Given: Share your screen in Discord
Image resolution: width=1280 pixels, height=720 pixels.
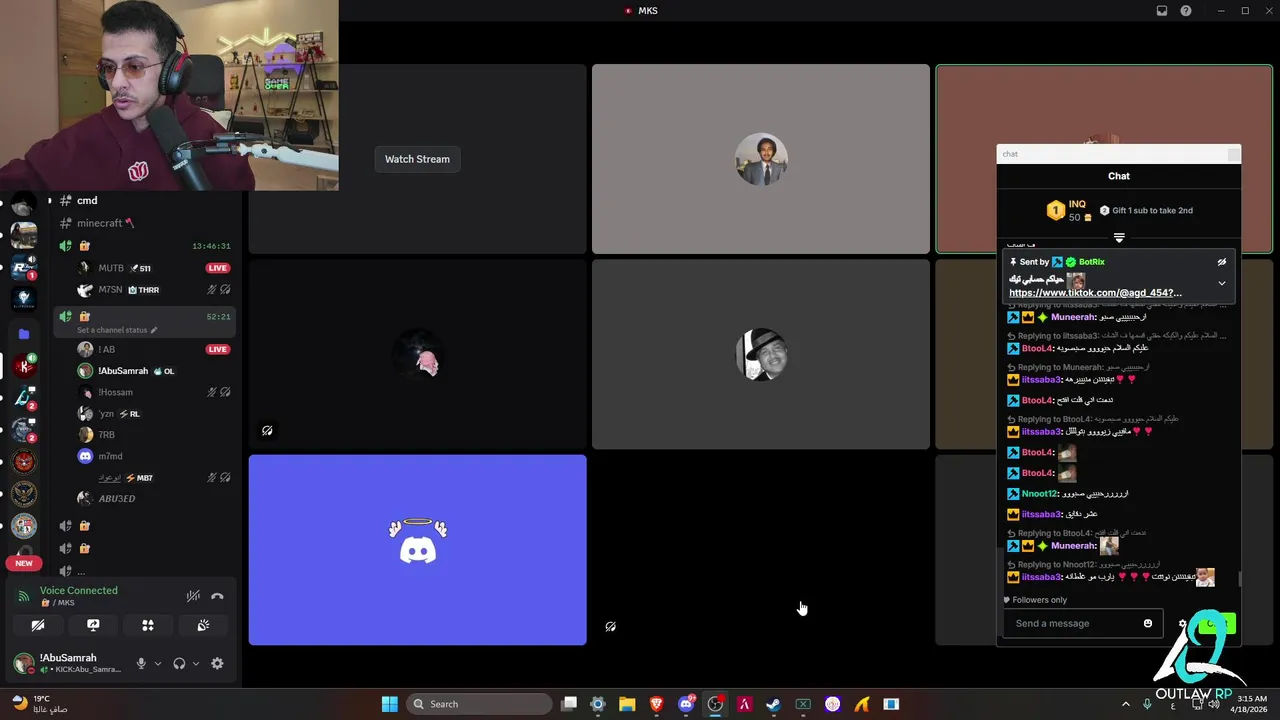Looking at the screenshot, I should click(93, 625).
